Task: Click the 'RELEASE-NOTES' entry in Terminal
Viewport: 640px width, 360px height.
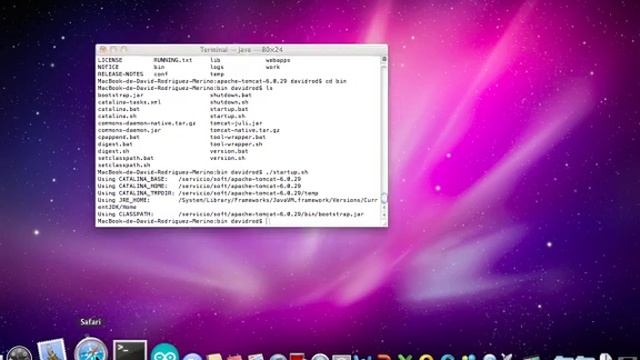Action: pos(120,74)
